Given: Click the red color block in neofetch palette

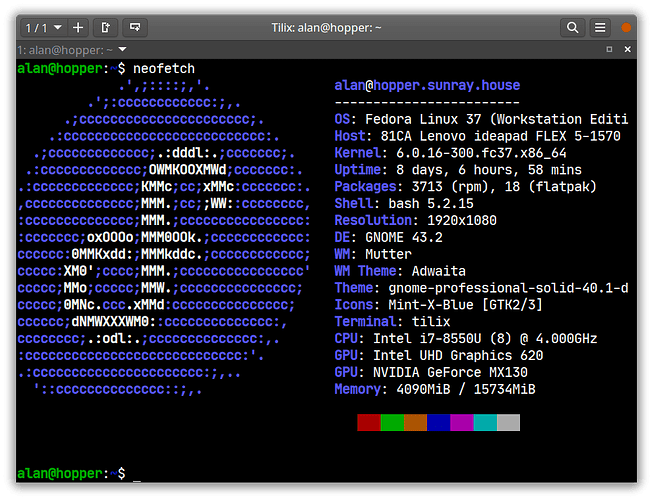Looking at the screenshot, I should [x=368, y=422].
